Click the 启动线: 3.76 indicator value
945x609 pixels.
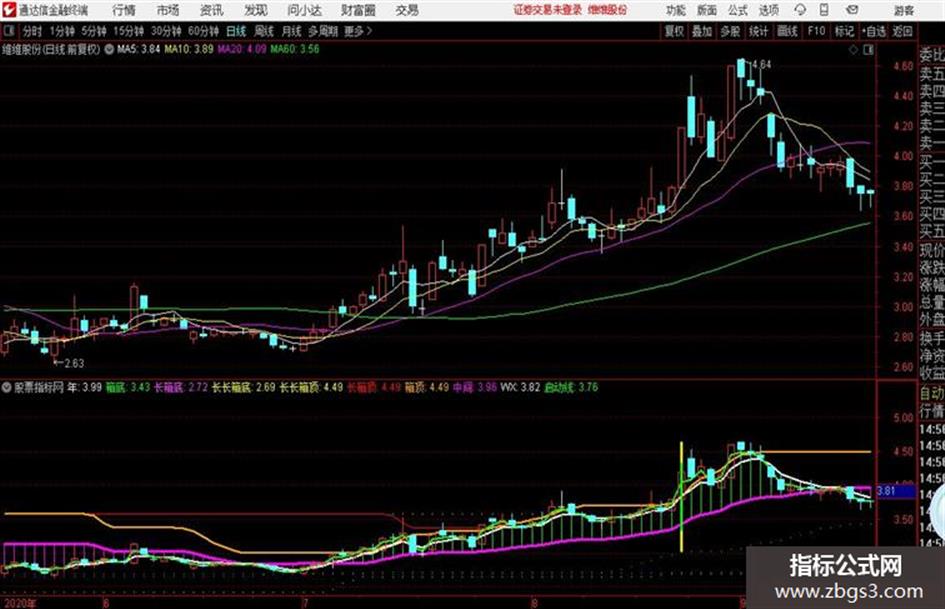click(x=571, y=387)
